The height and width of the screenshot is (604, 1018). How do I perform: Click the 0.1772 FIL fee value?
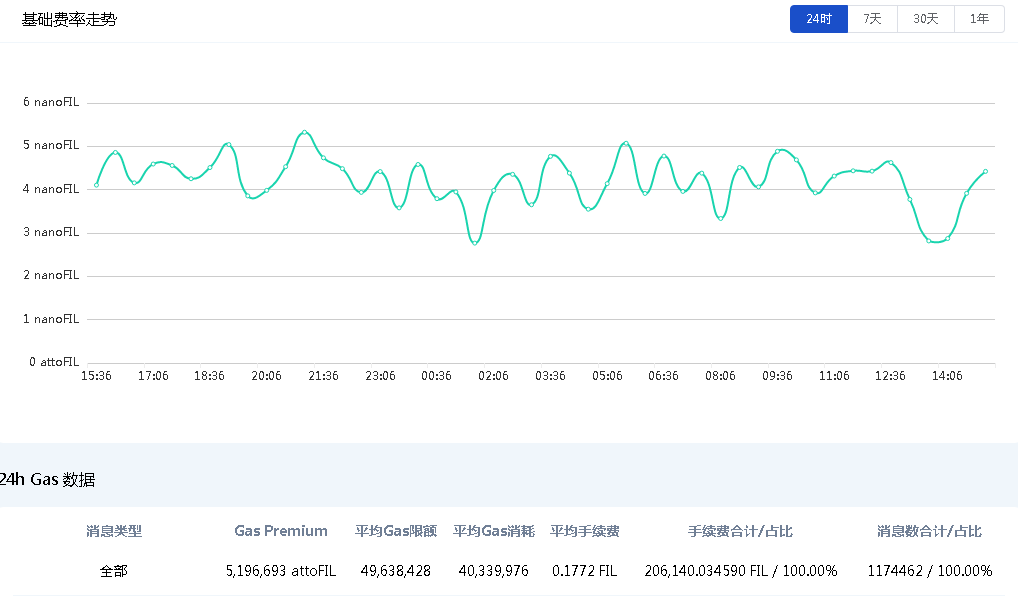pyautogui.click(x=584, y=571)
